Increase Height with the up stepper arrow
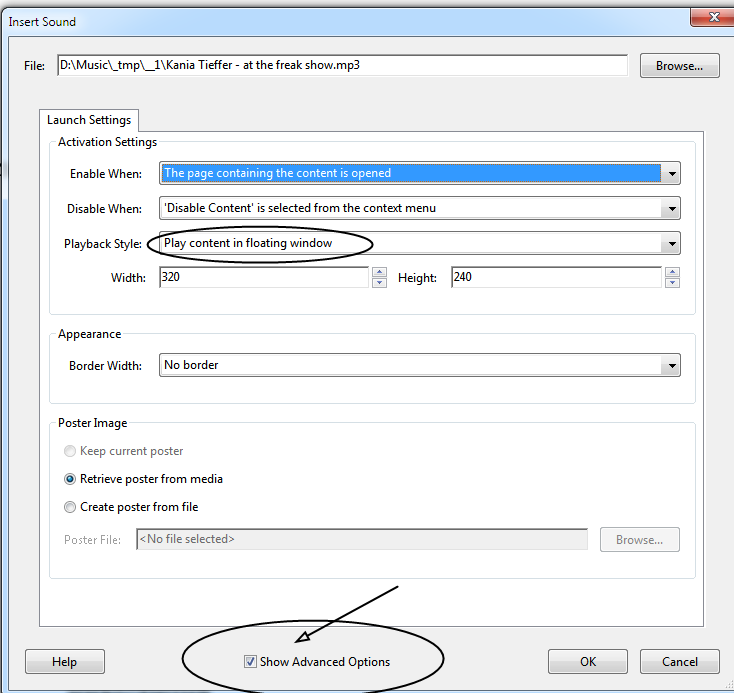Screen dimensions: 734x693 point(672,272)
